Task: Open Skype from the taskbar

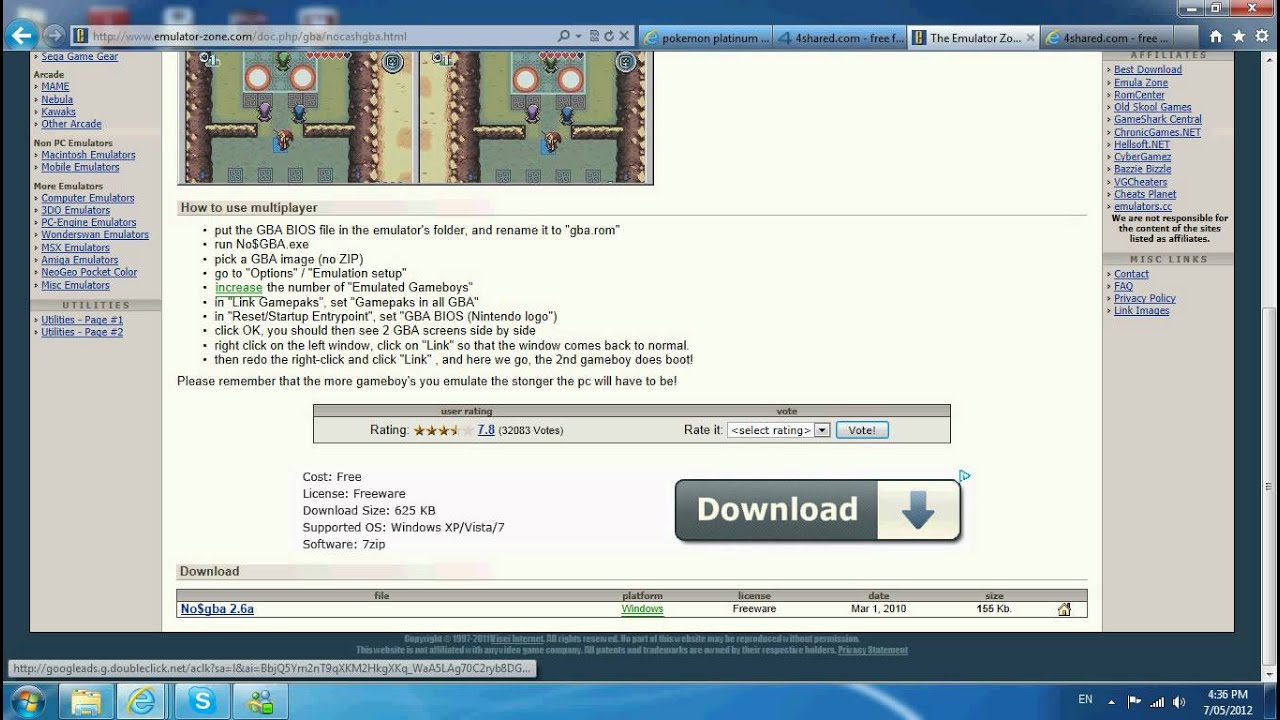Action: coord(203,700)
